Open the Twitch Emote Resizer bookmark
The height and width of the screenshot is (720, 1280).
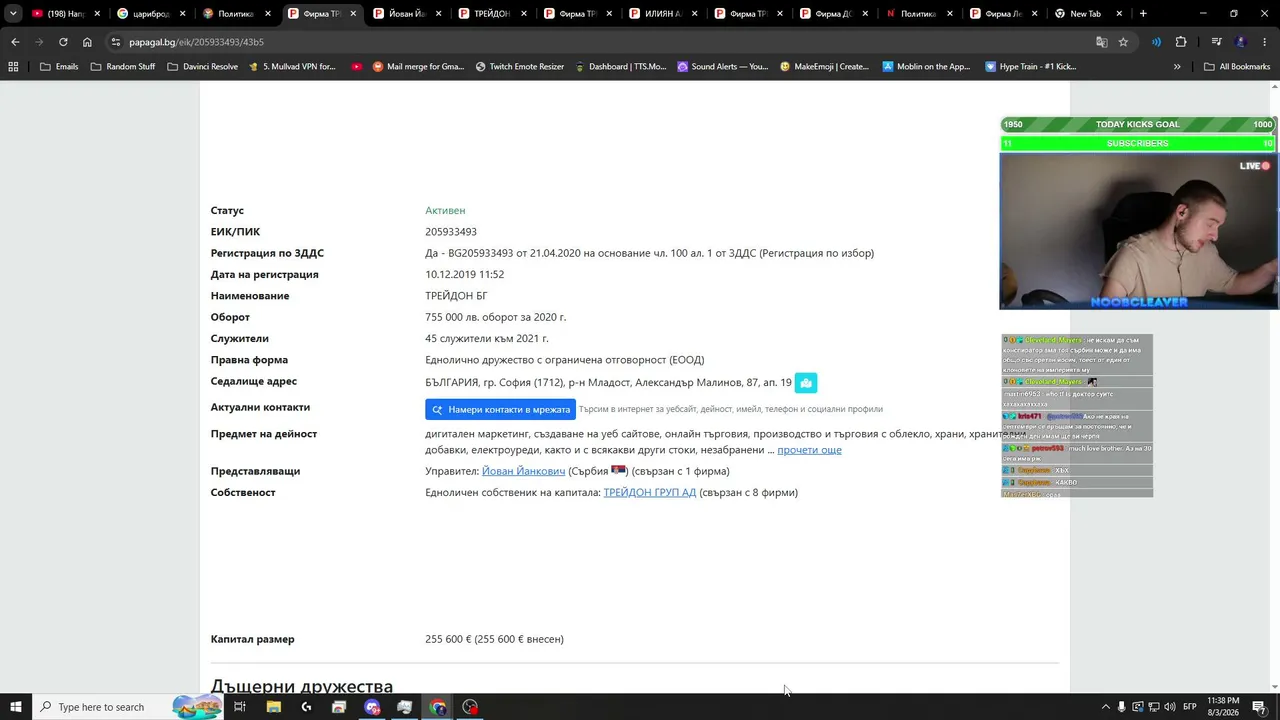pyautogui.click(x=520, y=67)
